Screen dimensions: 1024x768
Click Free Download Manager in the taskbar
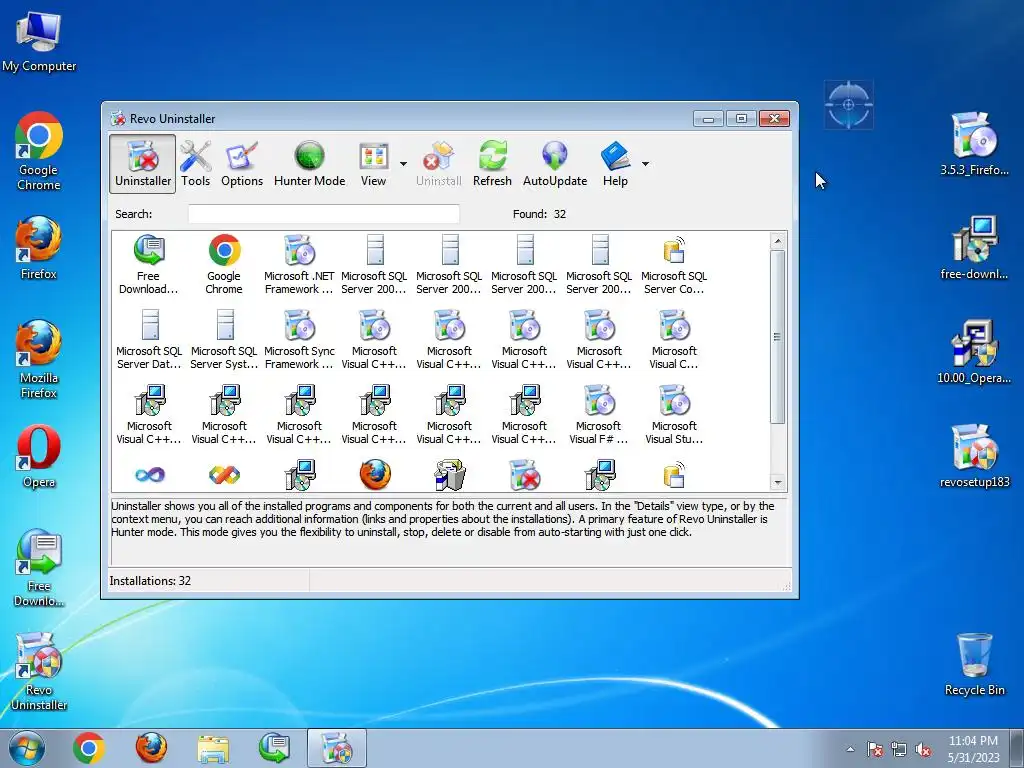[275, 748]
